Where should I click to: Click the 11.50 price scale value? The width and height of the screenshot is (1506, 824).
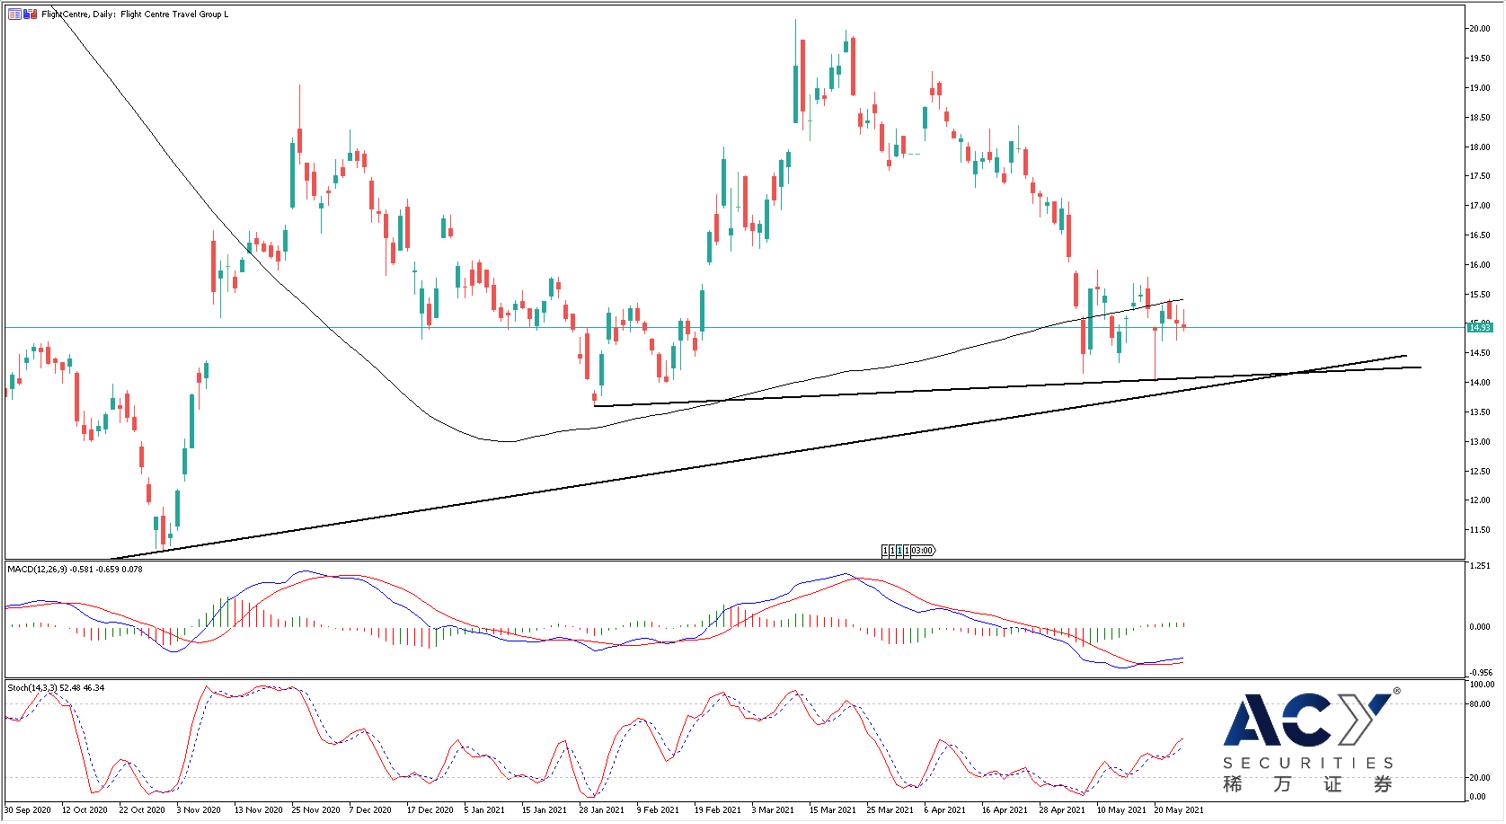click(1479, 530)
